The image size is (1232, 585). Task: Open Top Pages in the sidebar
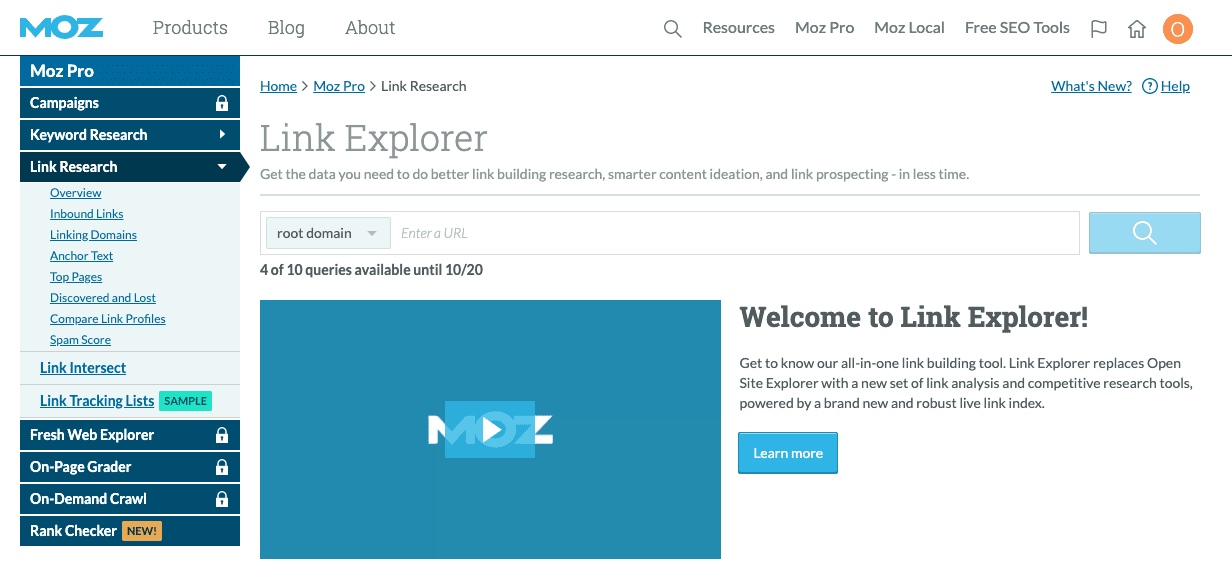76,277
